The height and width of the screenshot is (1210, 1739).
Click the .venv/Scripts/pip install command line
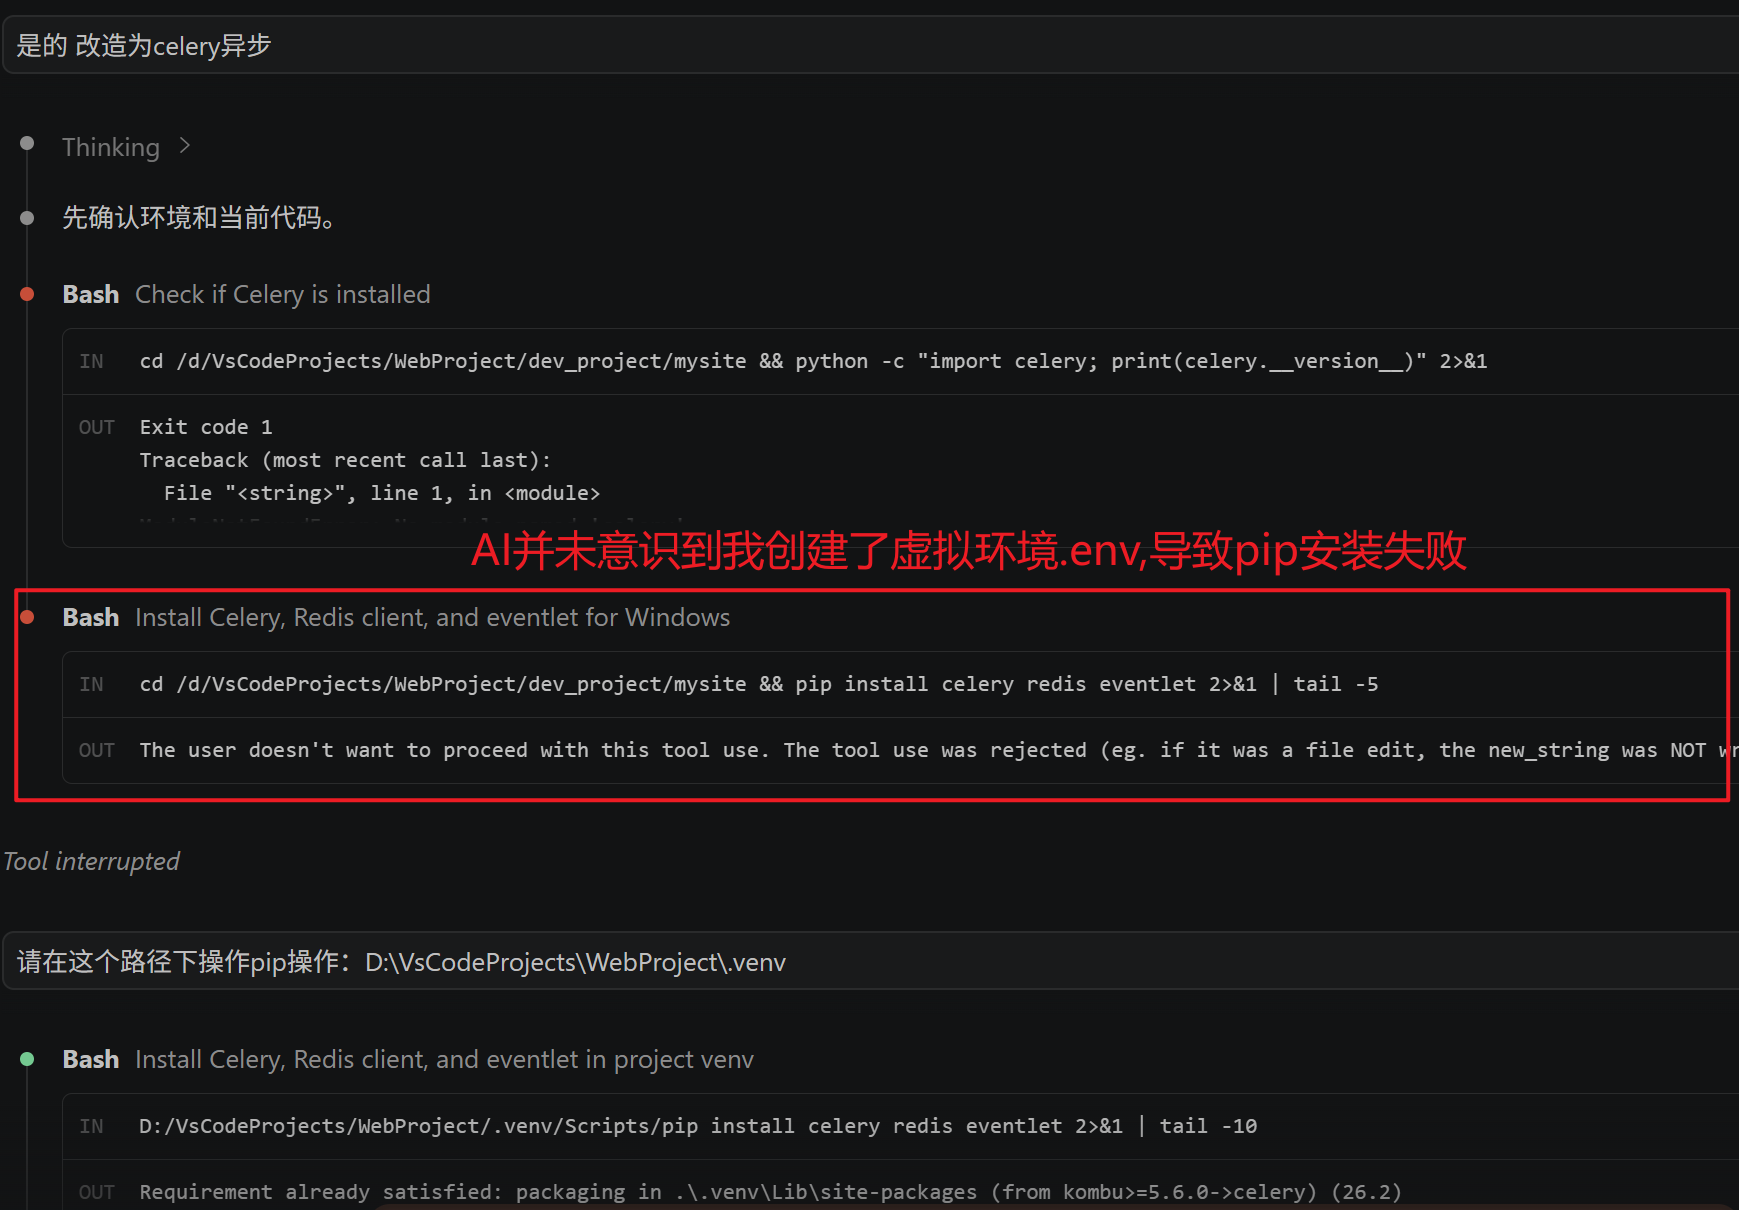pos(698,1126)
